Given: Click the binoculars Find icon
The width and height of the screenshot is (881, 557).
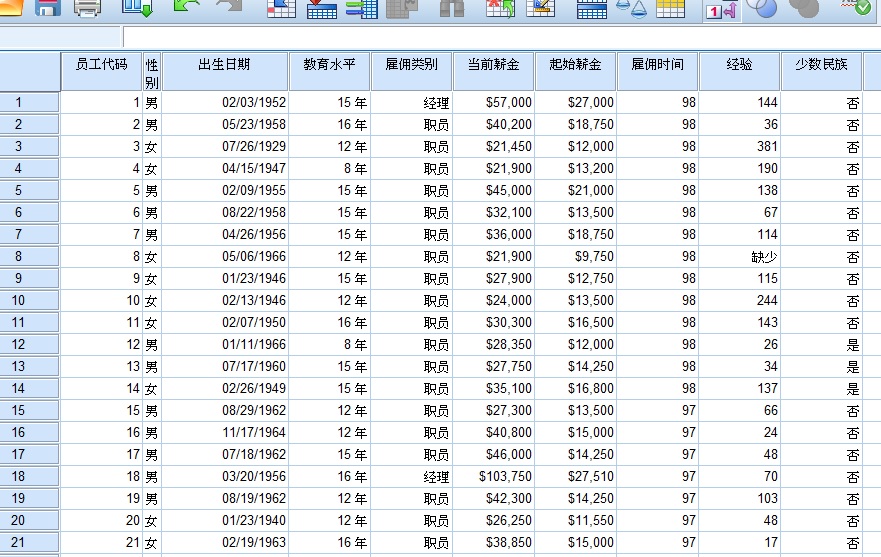Looking at the screenshot, I should 452,7.
